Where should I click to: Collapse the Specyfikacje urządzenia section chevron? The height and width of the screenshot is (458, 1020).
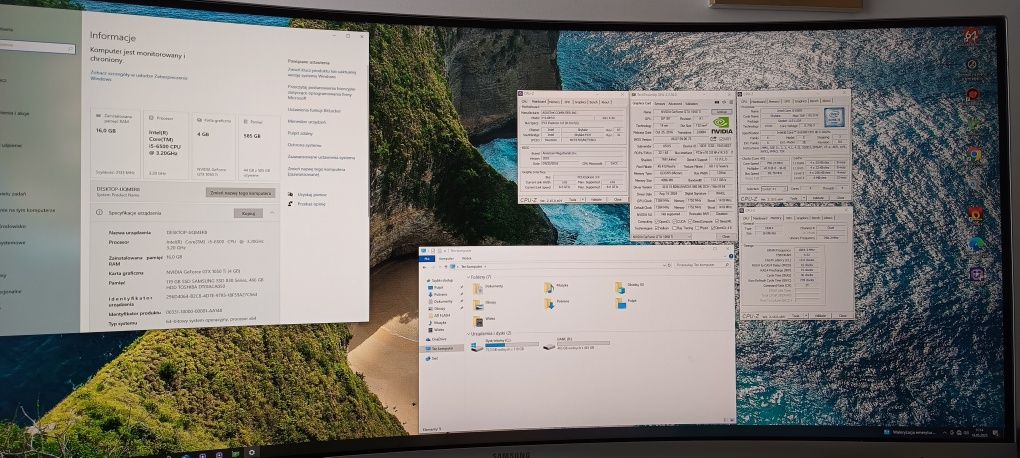272,213
